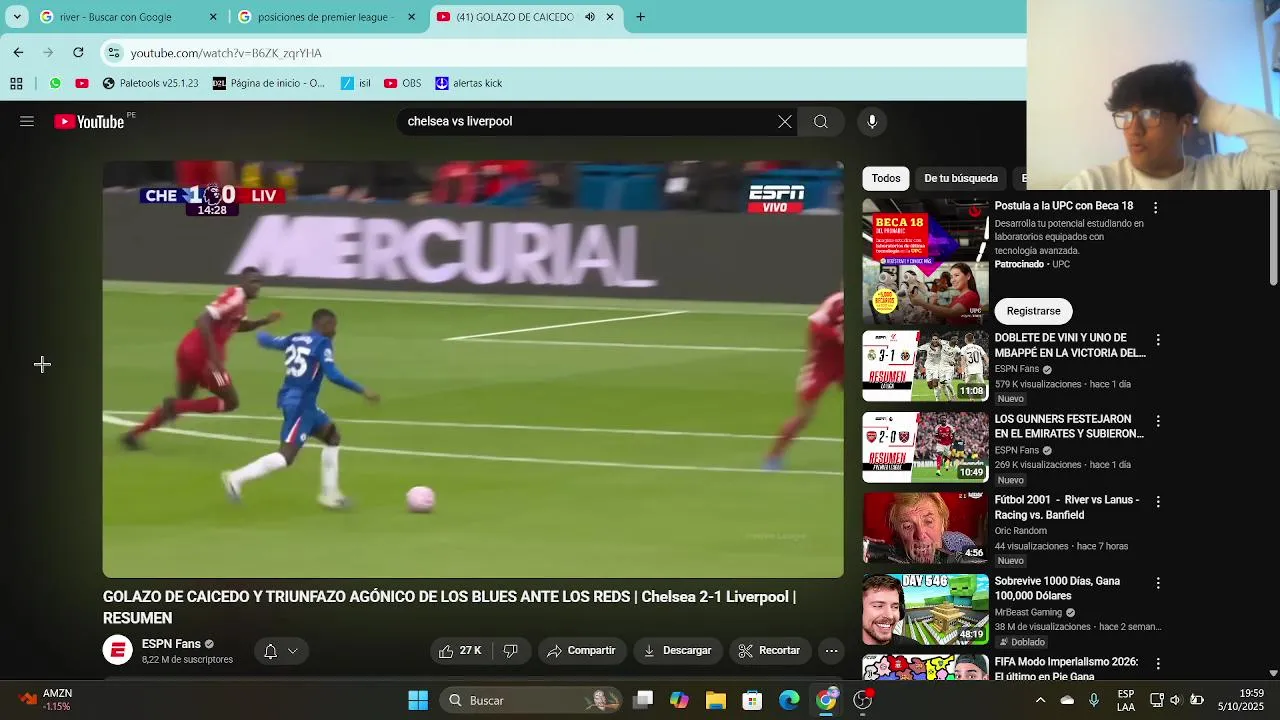Mute the YouTube tab audio icon
Screen dimensions: 1280x720
[590, 17]
